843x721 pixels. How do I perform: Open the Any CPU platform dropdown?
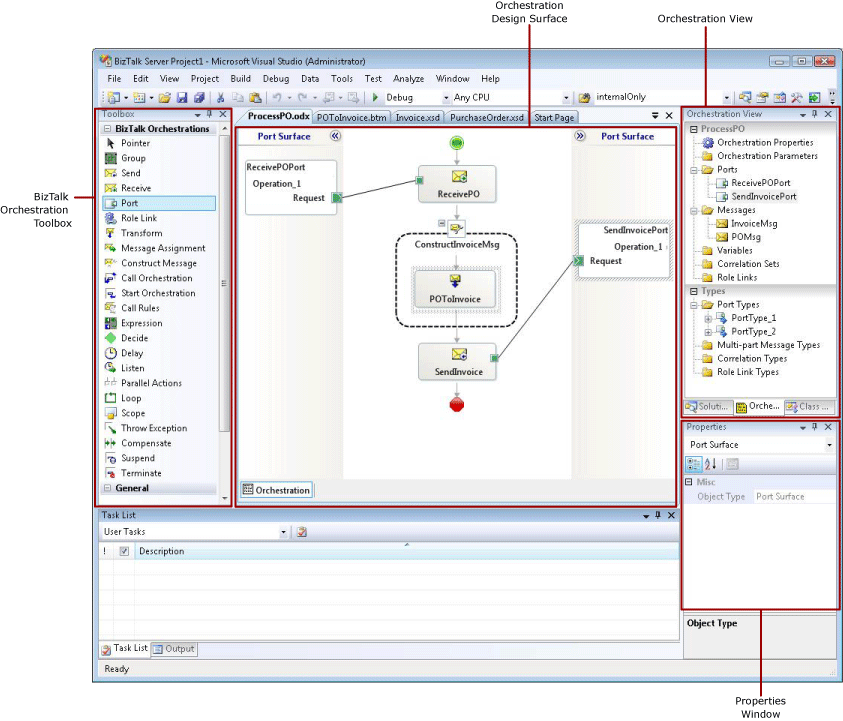566,98
